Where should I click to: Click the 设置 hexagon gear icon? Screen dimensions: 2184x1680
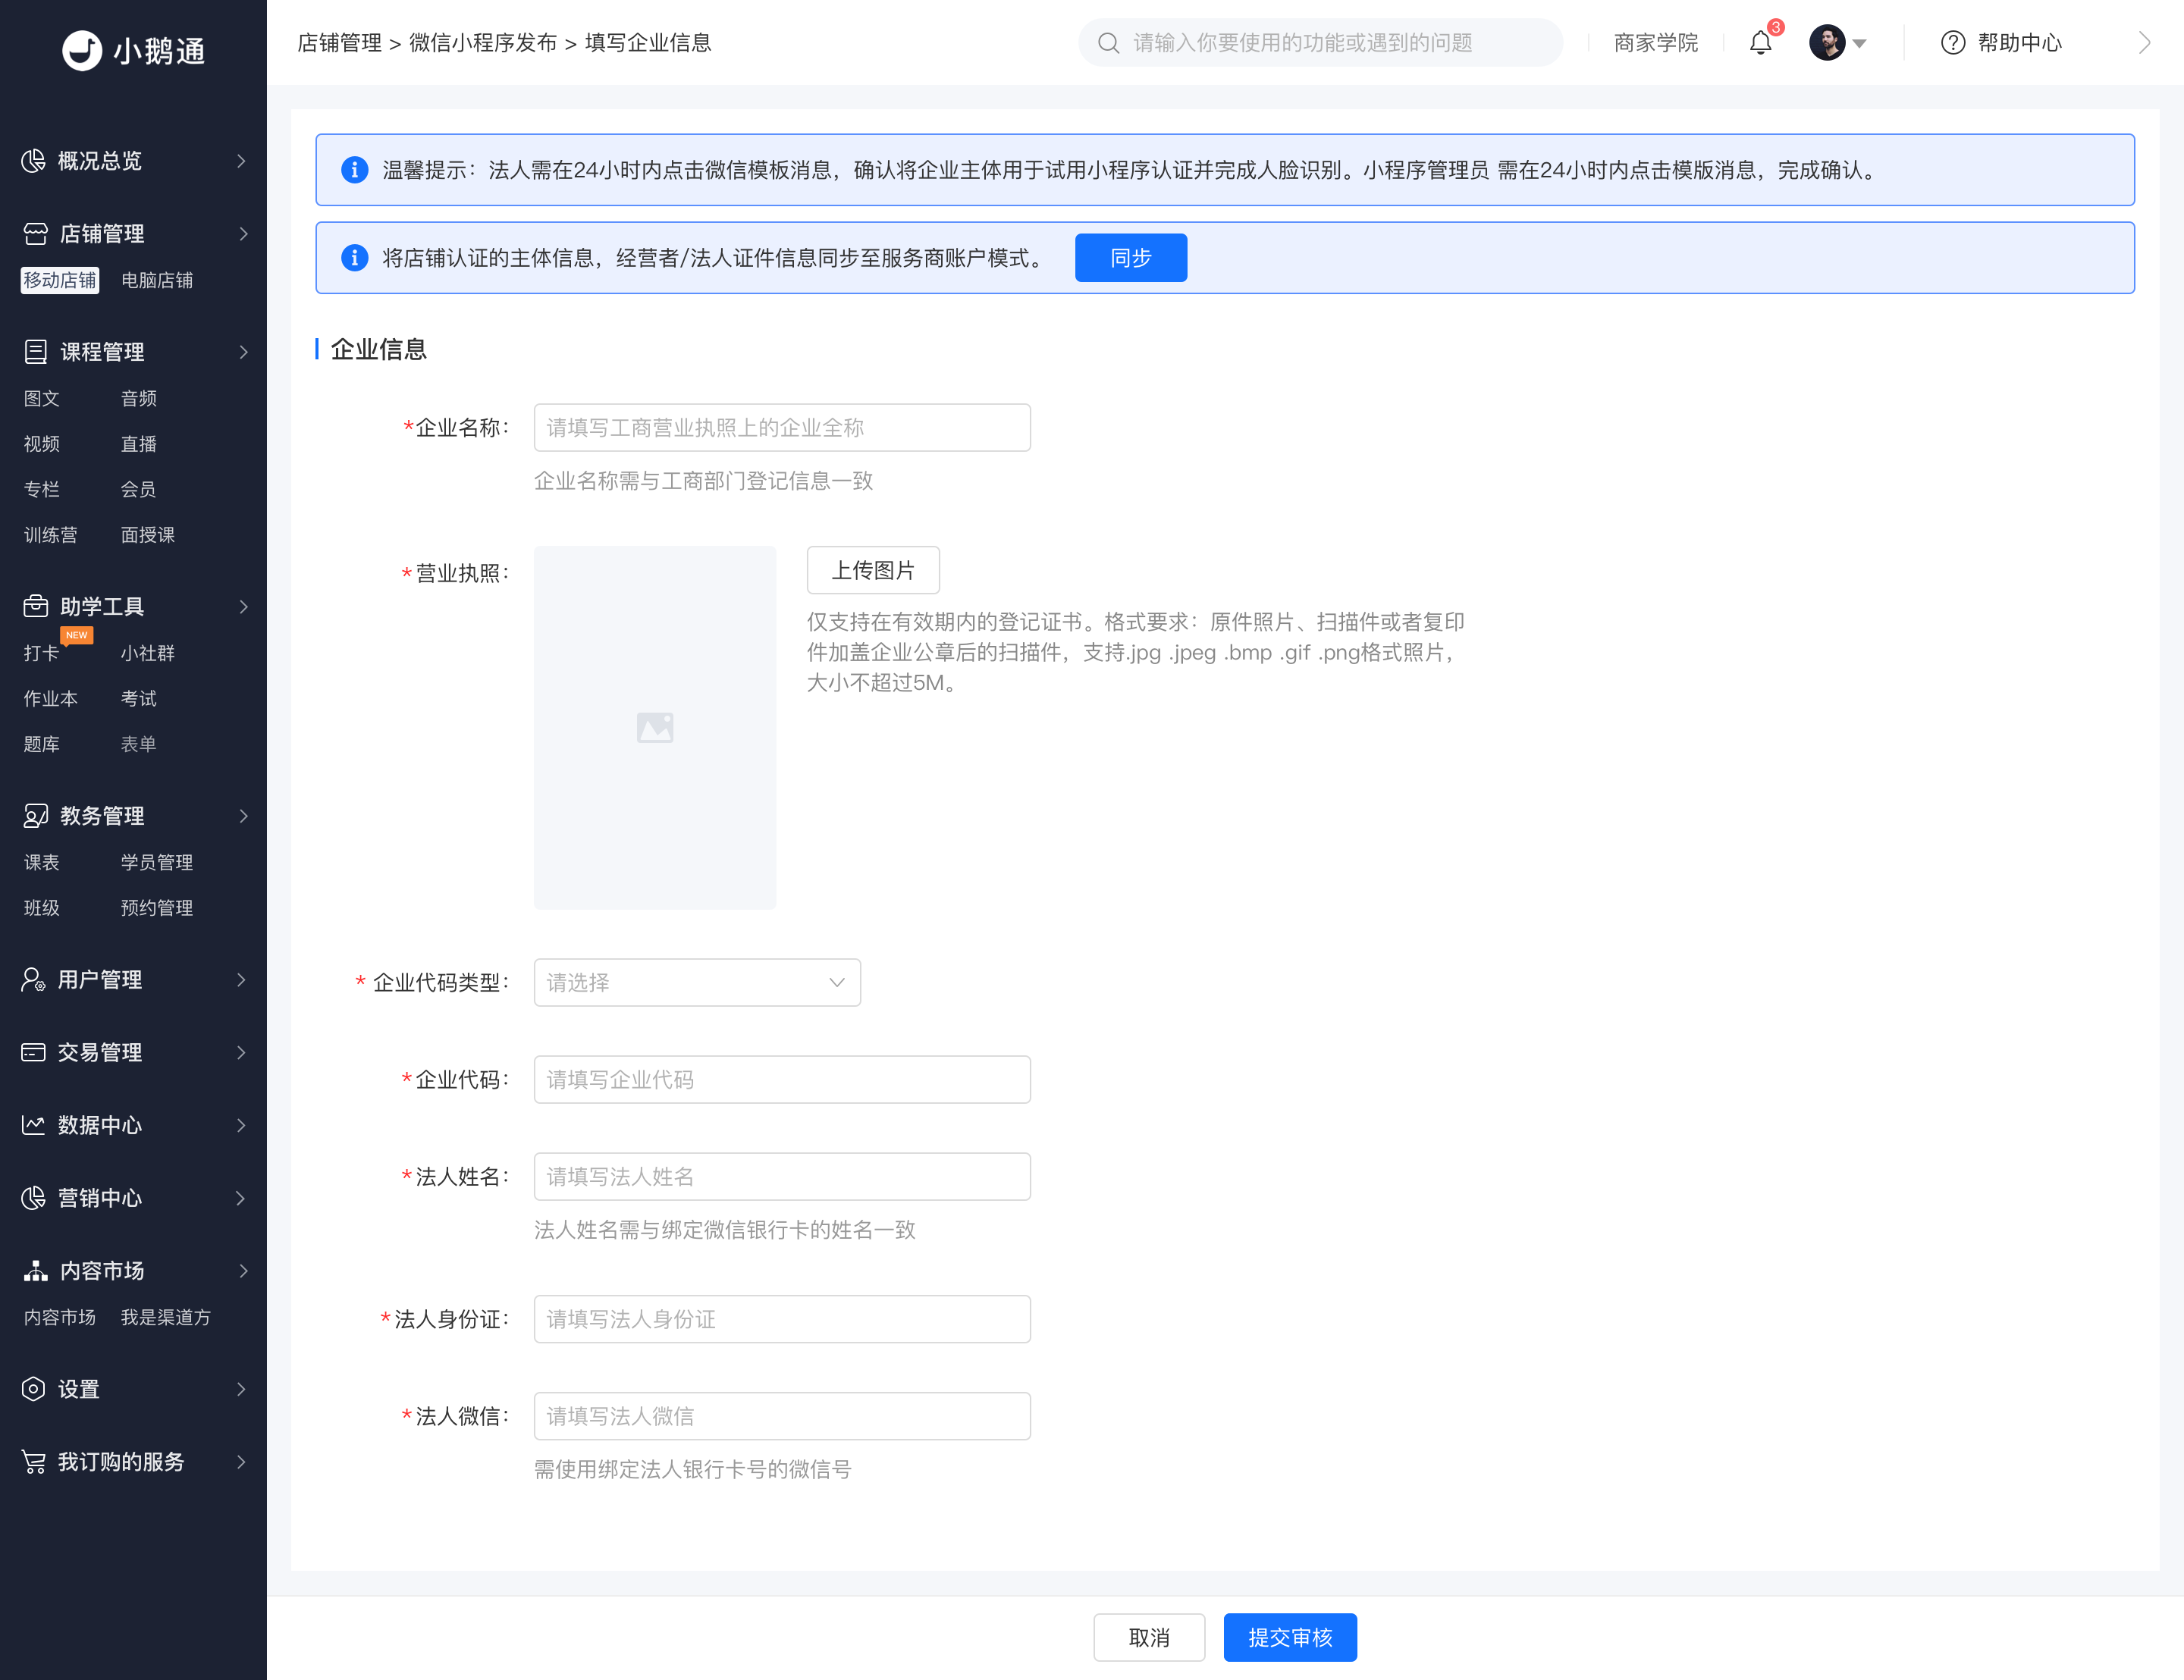click(33, 1389)
